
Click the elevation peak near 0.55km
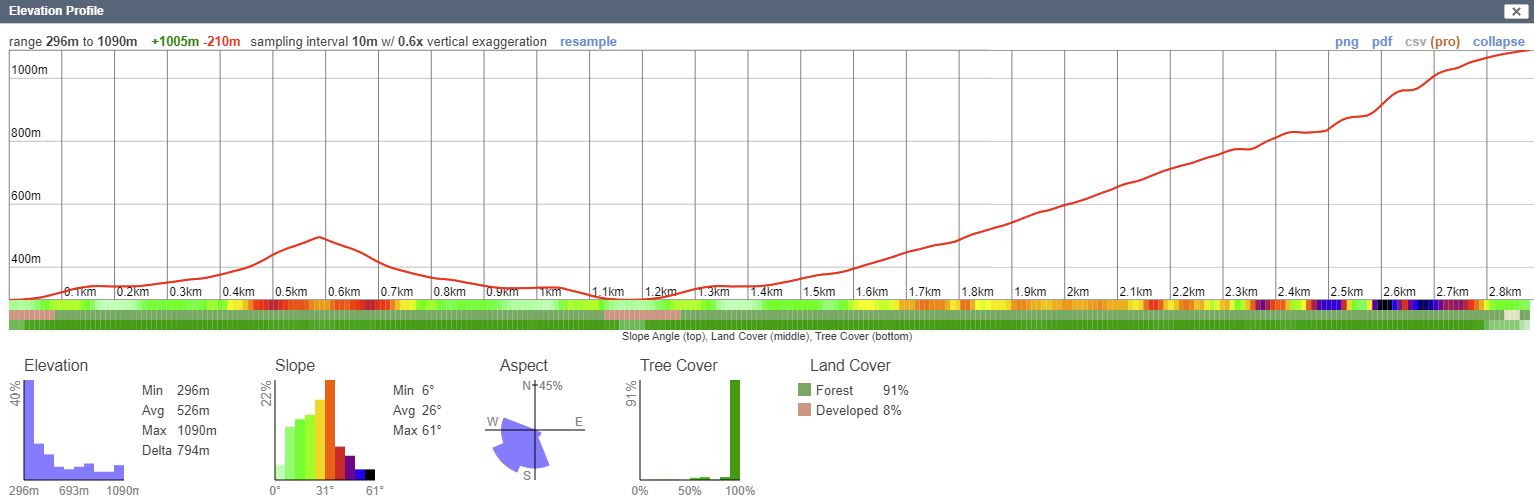coord(318,237)
